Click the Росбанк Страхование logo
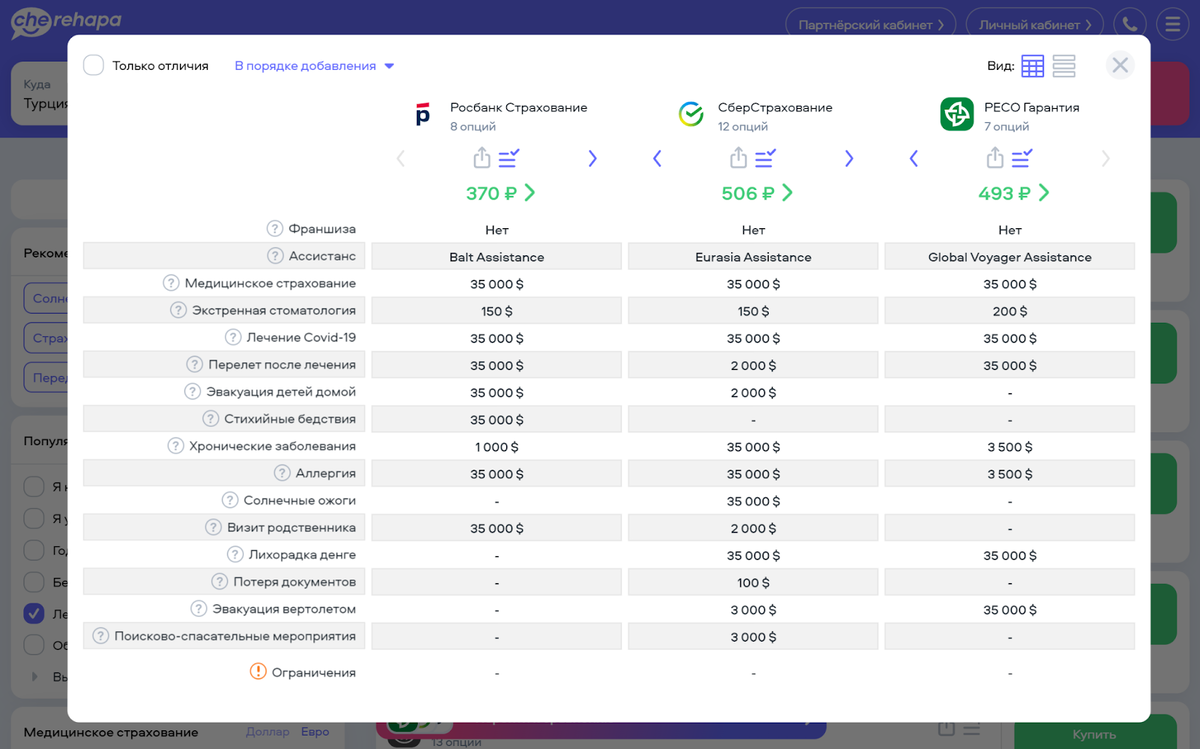The image size is (1200, 749). coord(422,115)
